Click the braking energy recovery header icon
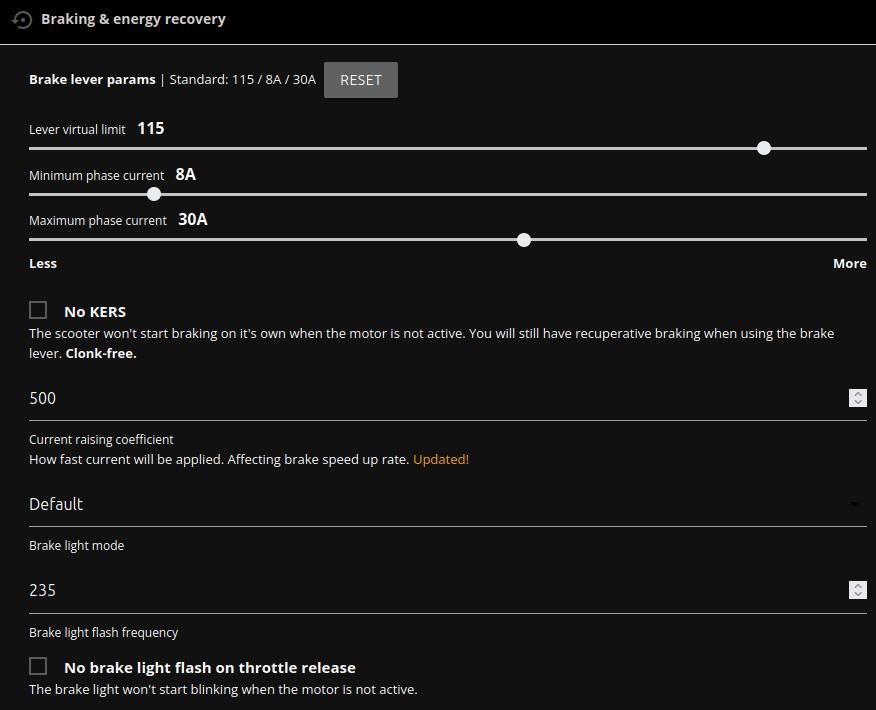Image resolution: width=876 pixels, height=710 pixels. point(22,20)
